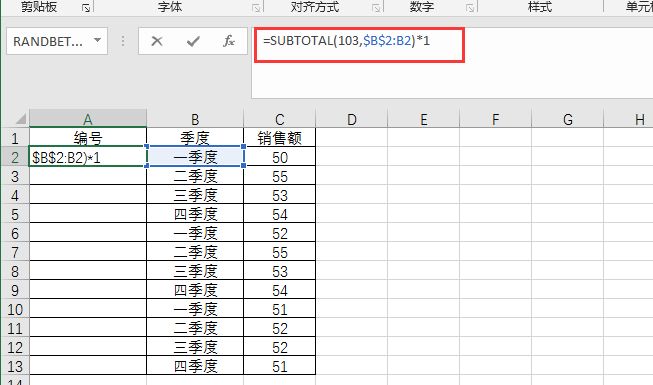653x385 pixels.
Task: Click cell C5 with value 54
Action: coord(280,214)
